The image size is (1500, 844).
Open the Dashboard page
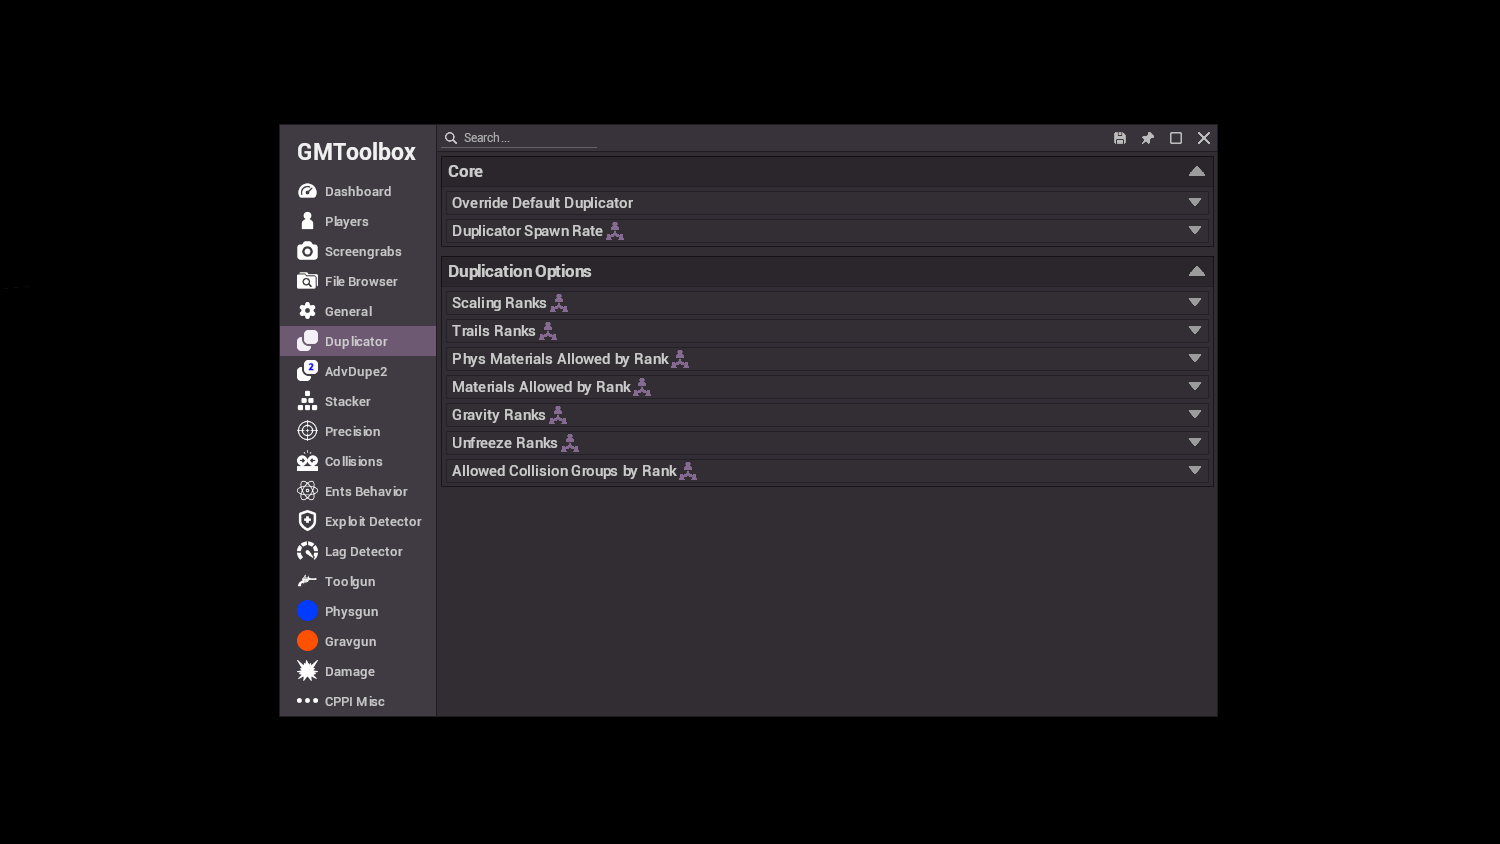(x=358, y=191)
